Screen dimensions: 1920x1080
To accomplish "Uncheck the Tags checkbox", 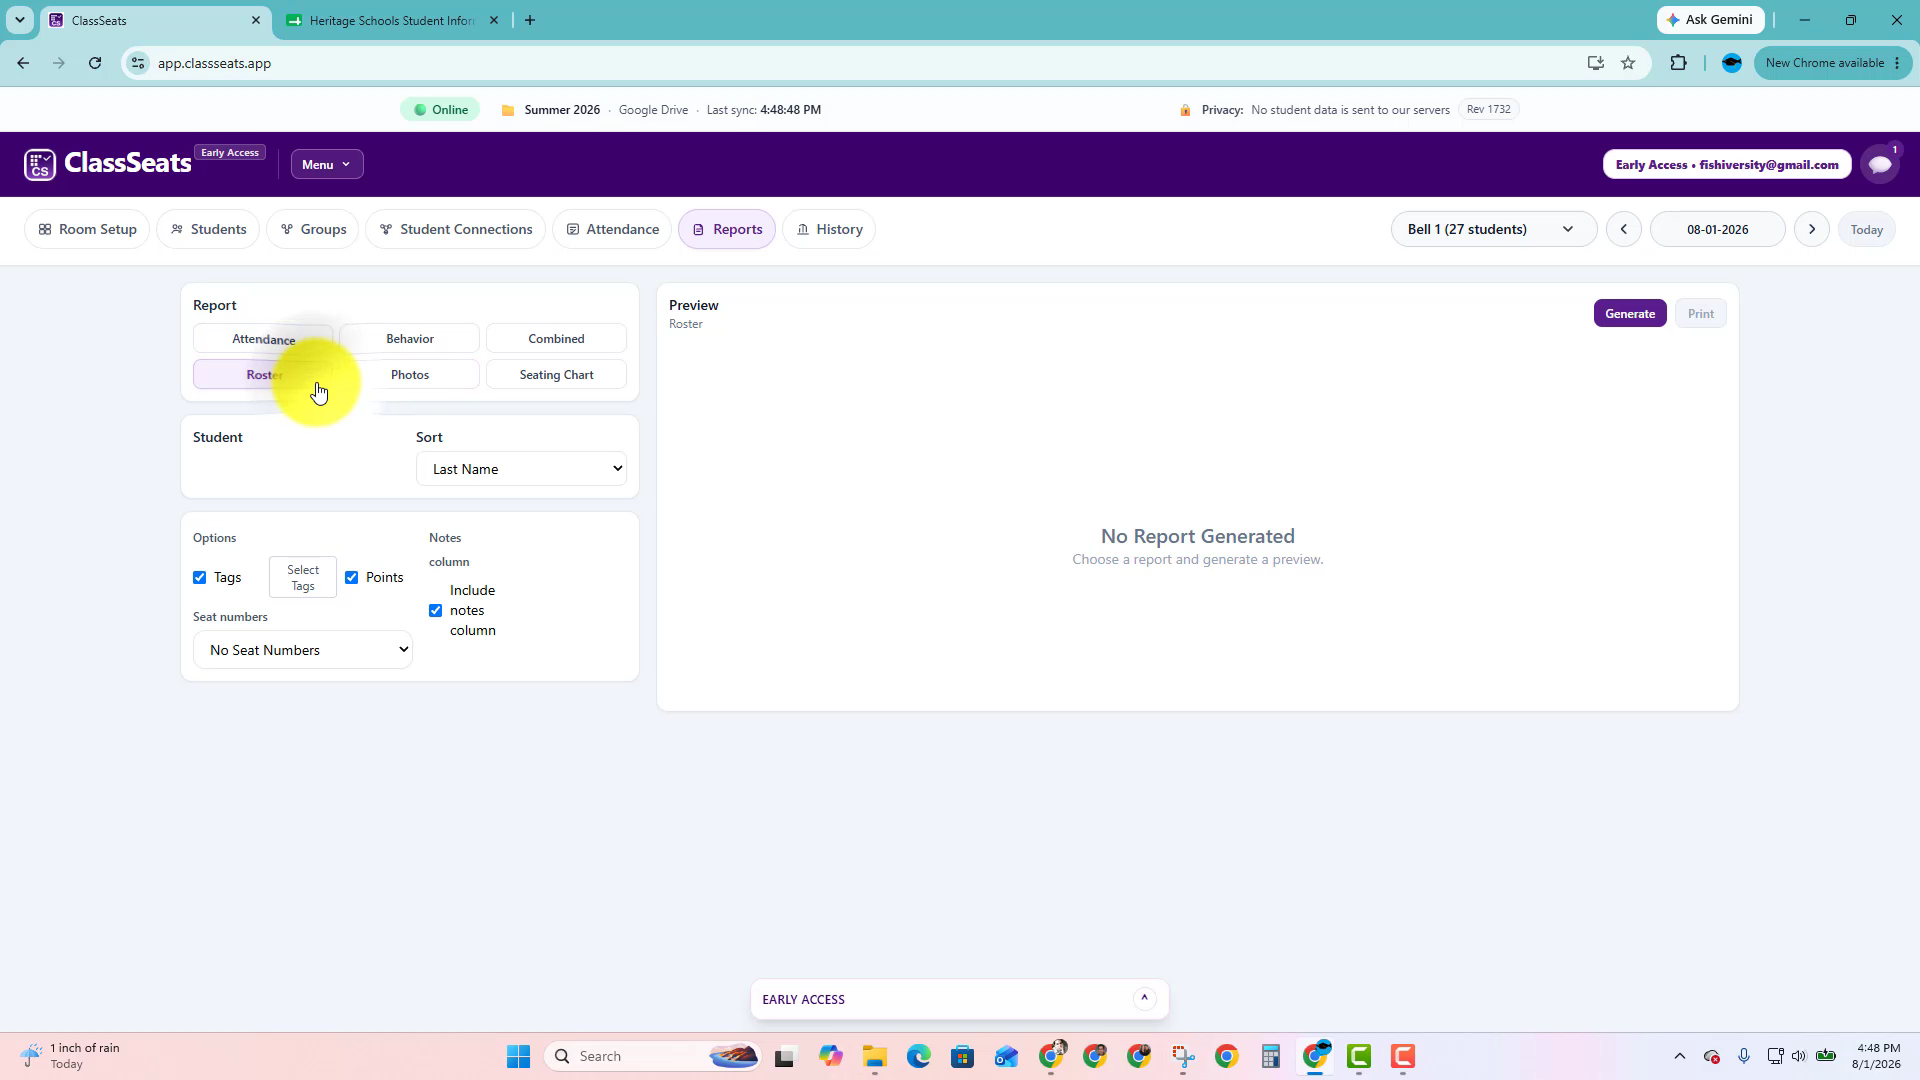I will 200,578.
